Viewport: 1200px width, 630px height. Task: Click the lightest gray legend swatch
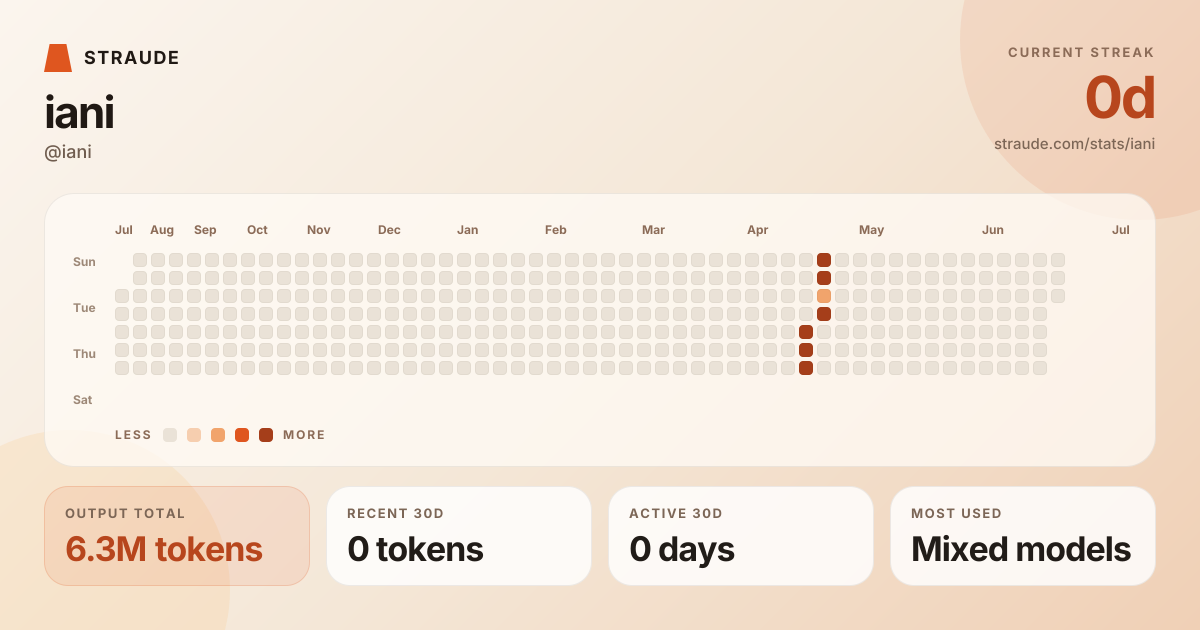point(170,435)
